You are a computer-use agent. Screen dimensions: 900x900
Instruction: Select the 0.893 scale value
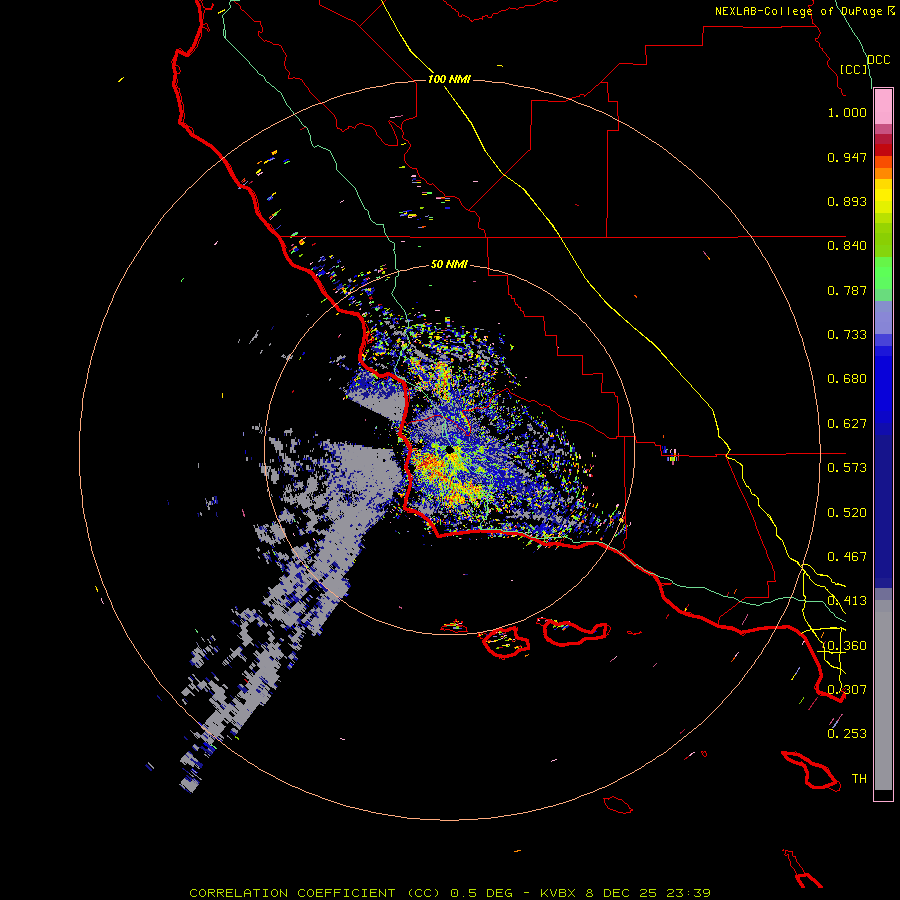point(847,201)
